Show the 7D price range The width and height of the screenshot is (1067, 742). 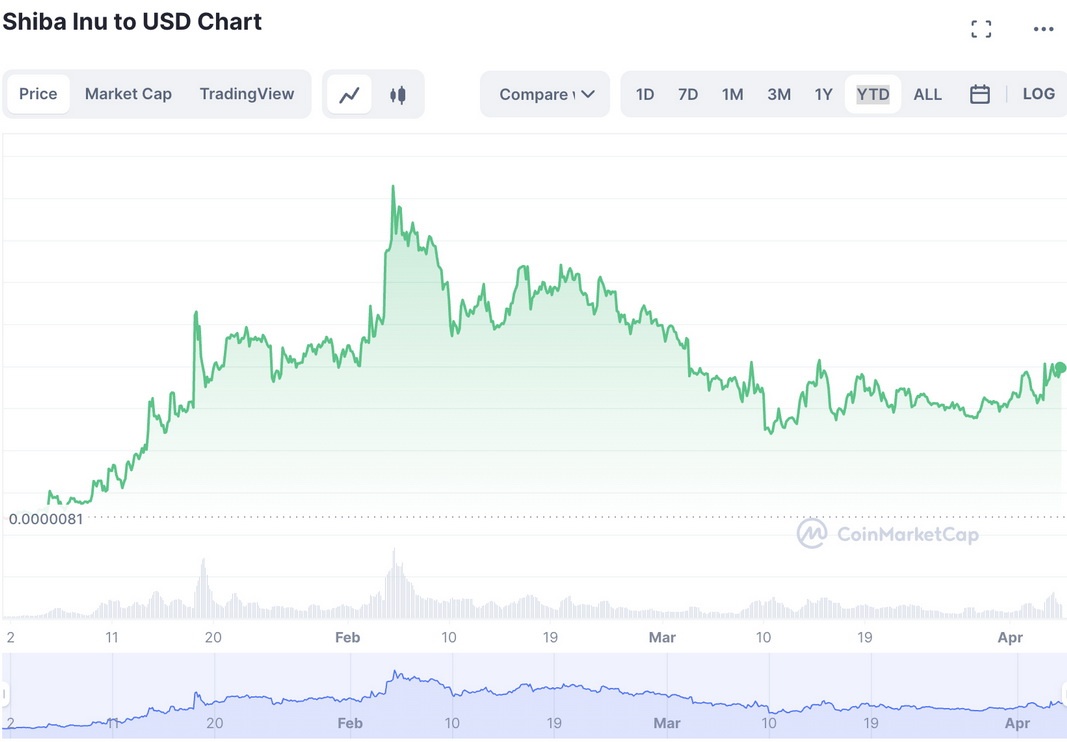click(688, 94)
